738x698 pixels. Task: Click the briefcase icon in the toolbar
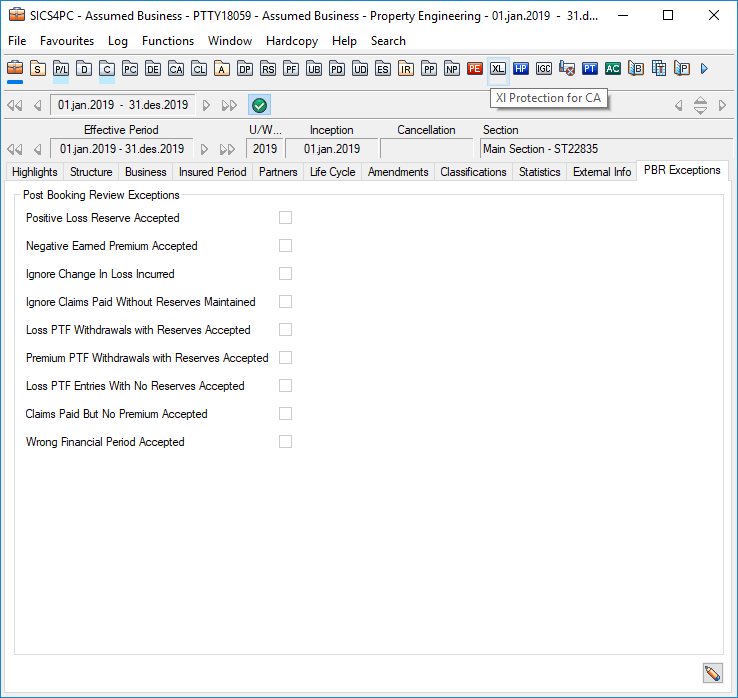point(15,68)
